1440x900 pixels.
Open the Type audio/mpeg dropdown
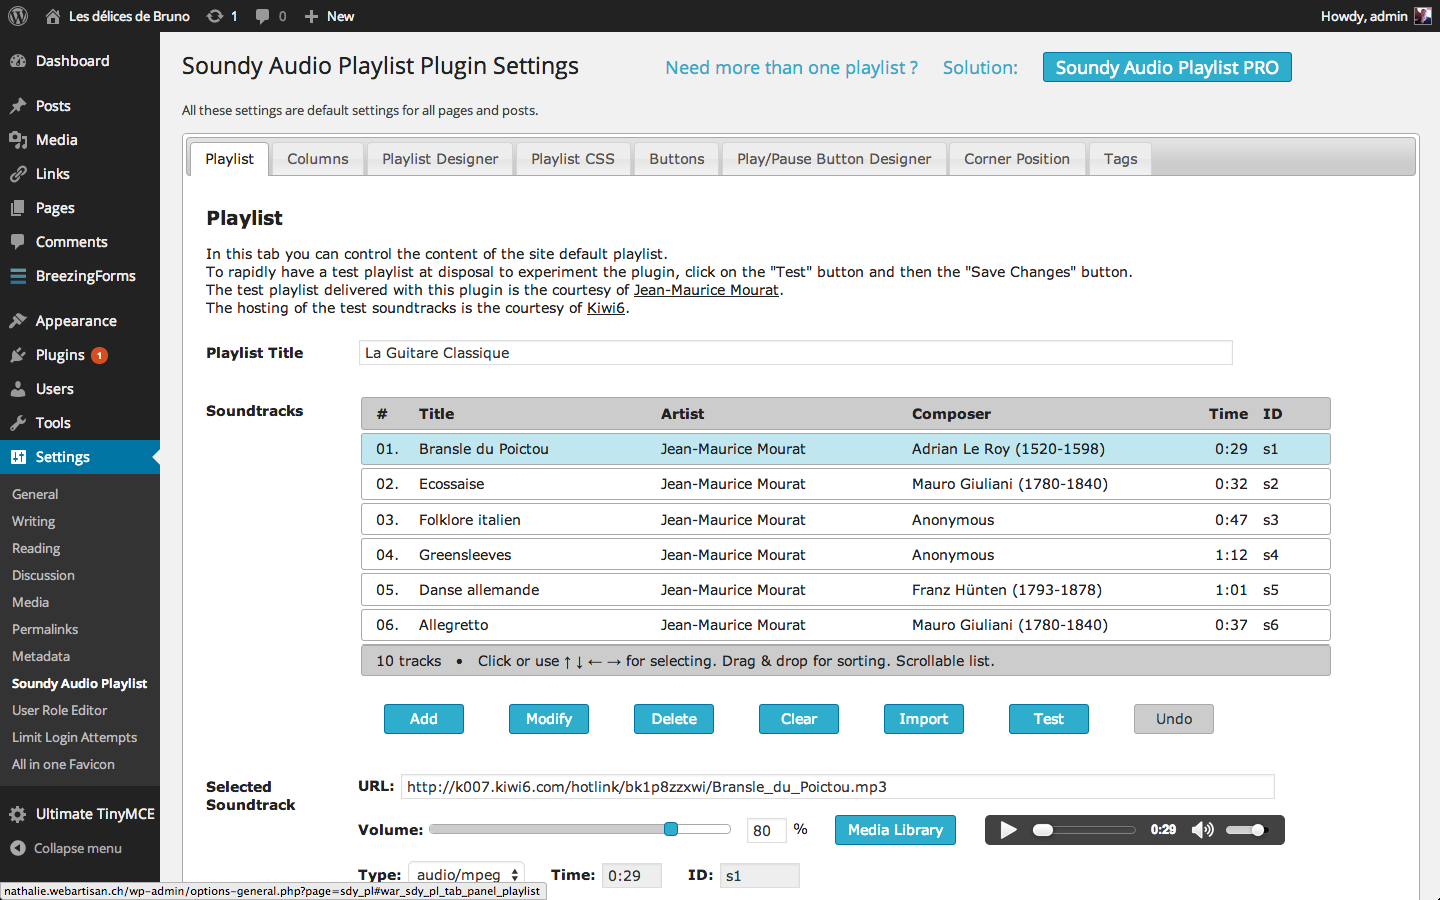[x=467, y=875]
